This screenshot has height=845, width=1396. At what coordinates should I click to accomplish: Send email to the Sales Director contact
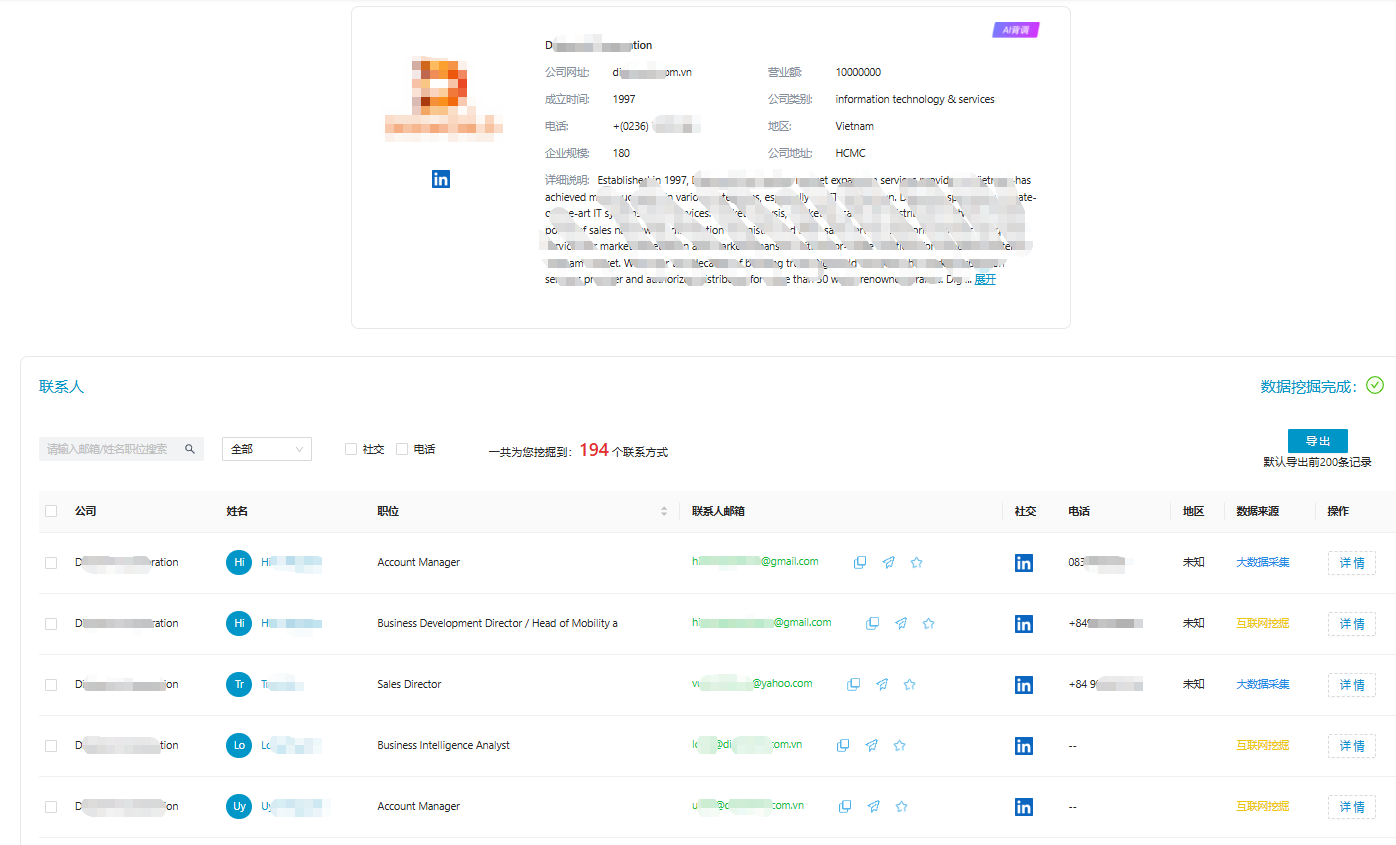pyautogui.click(x=882, y=685)
